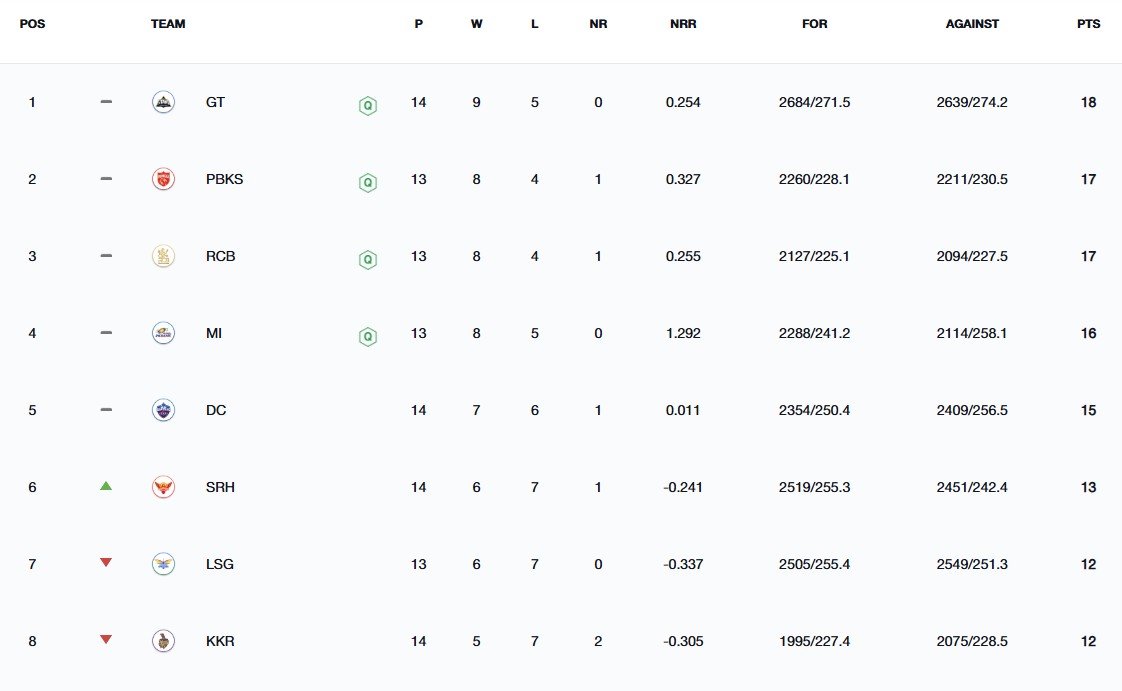
Task: Click the qualified Q badge for MI
Action: (368, 337)
